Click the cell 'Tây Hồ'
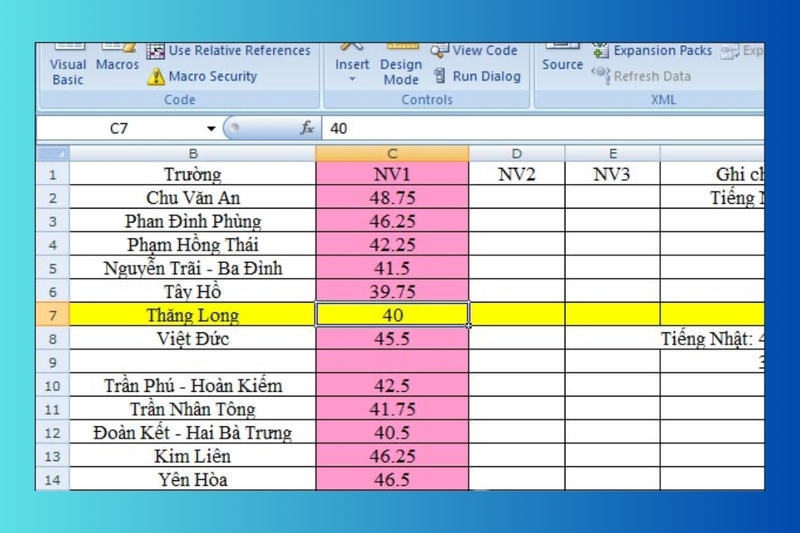This screenshot has height=533, width=800. click(x=192, y=292)
